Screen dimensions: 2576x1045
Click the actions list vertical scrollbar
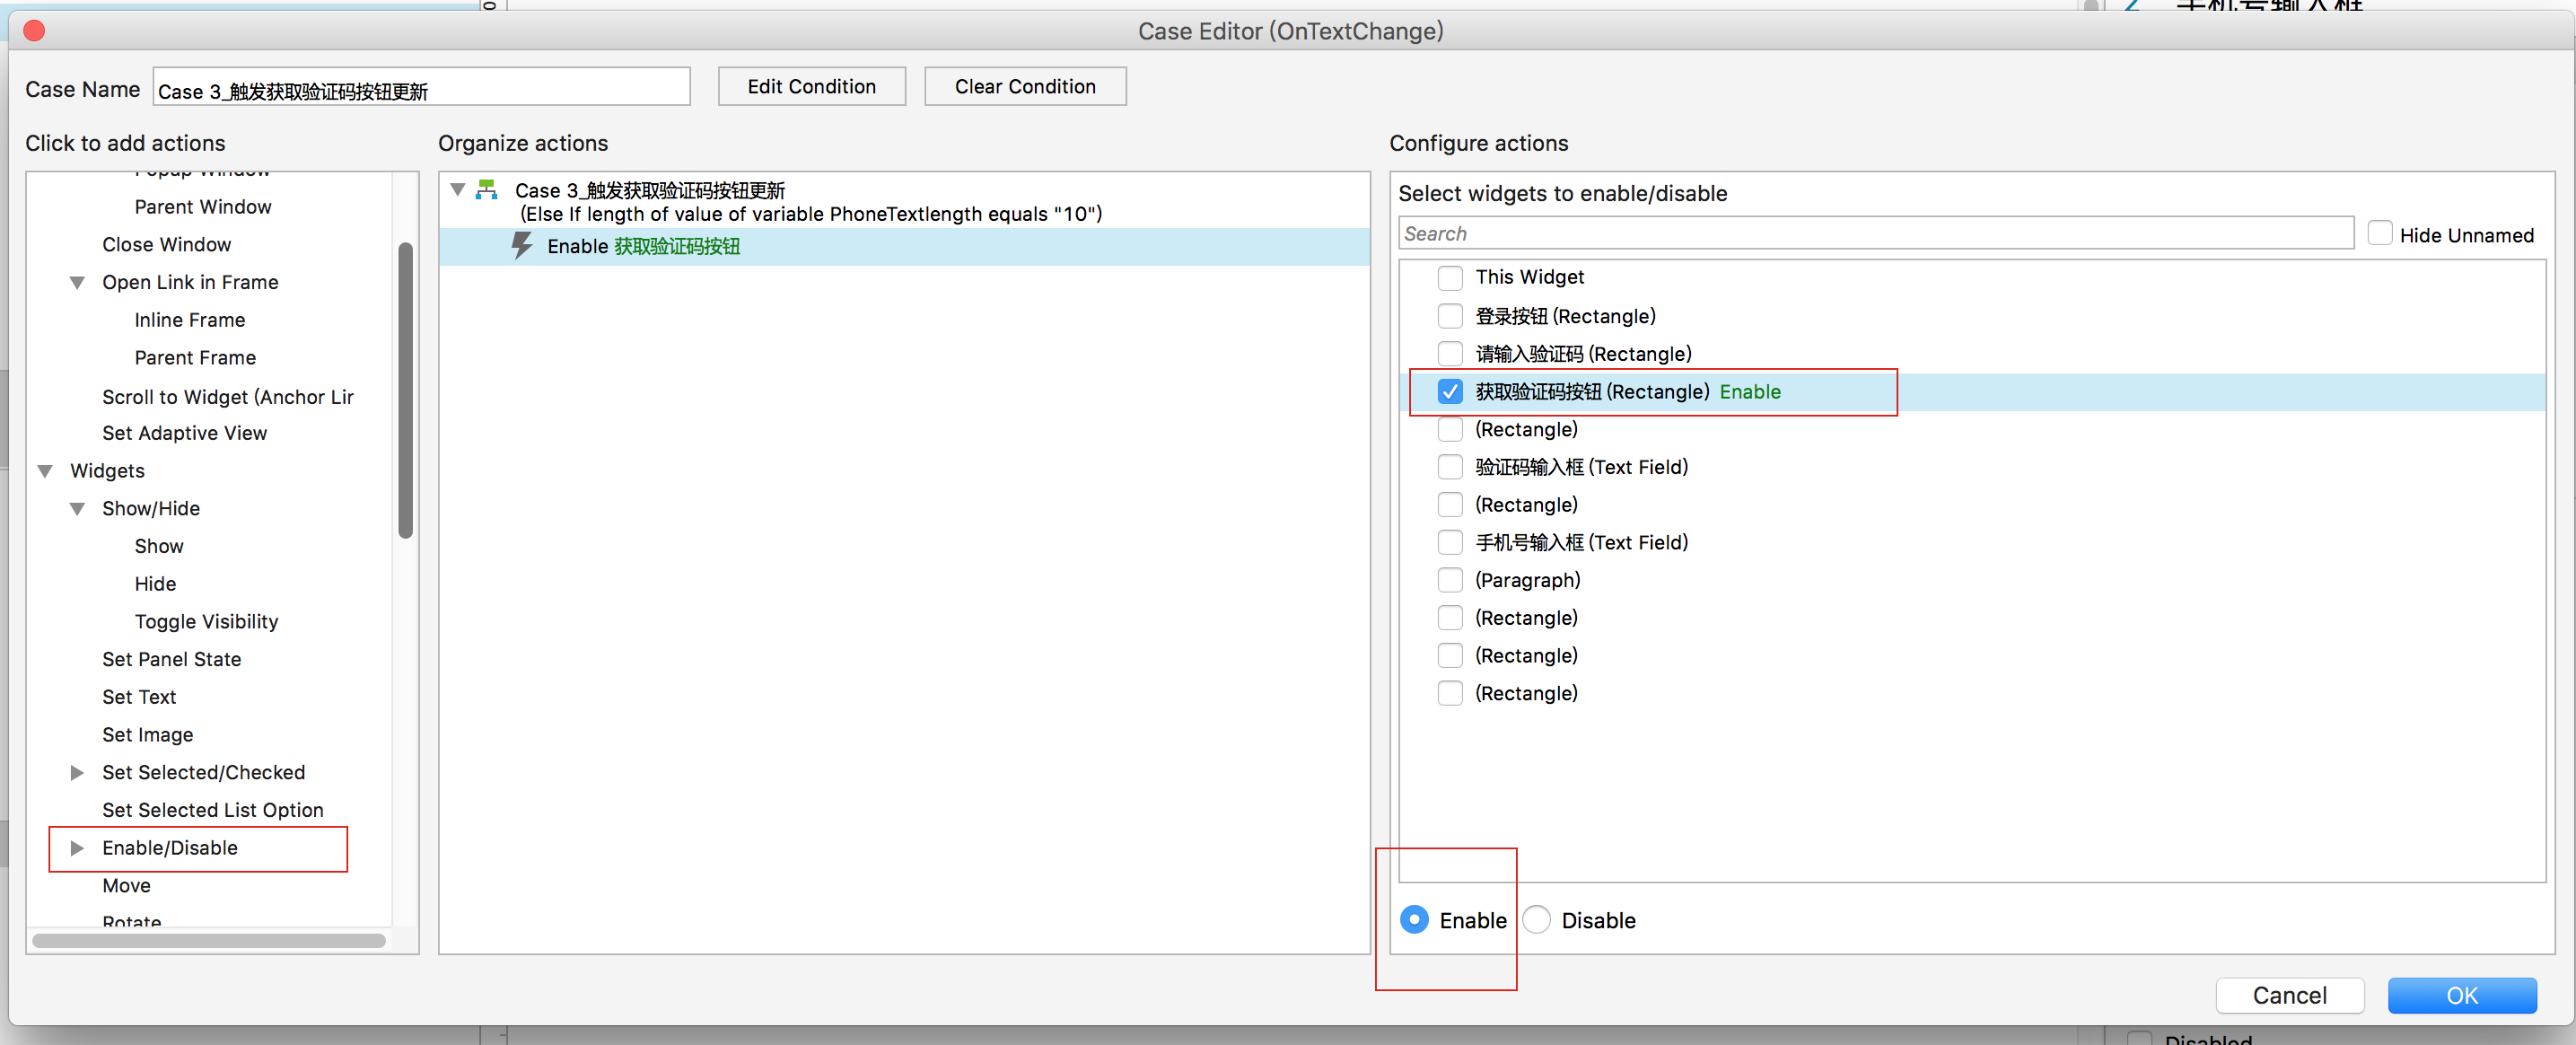(x=405, y=390)
